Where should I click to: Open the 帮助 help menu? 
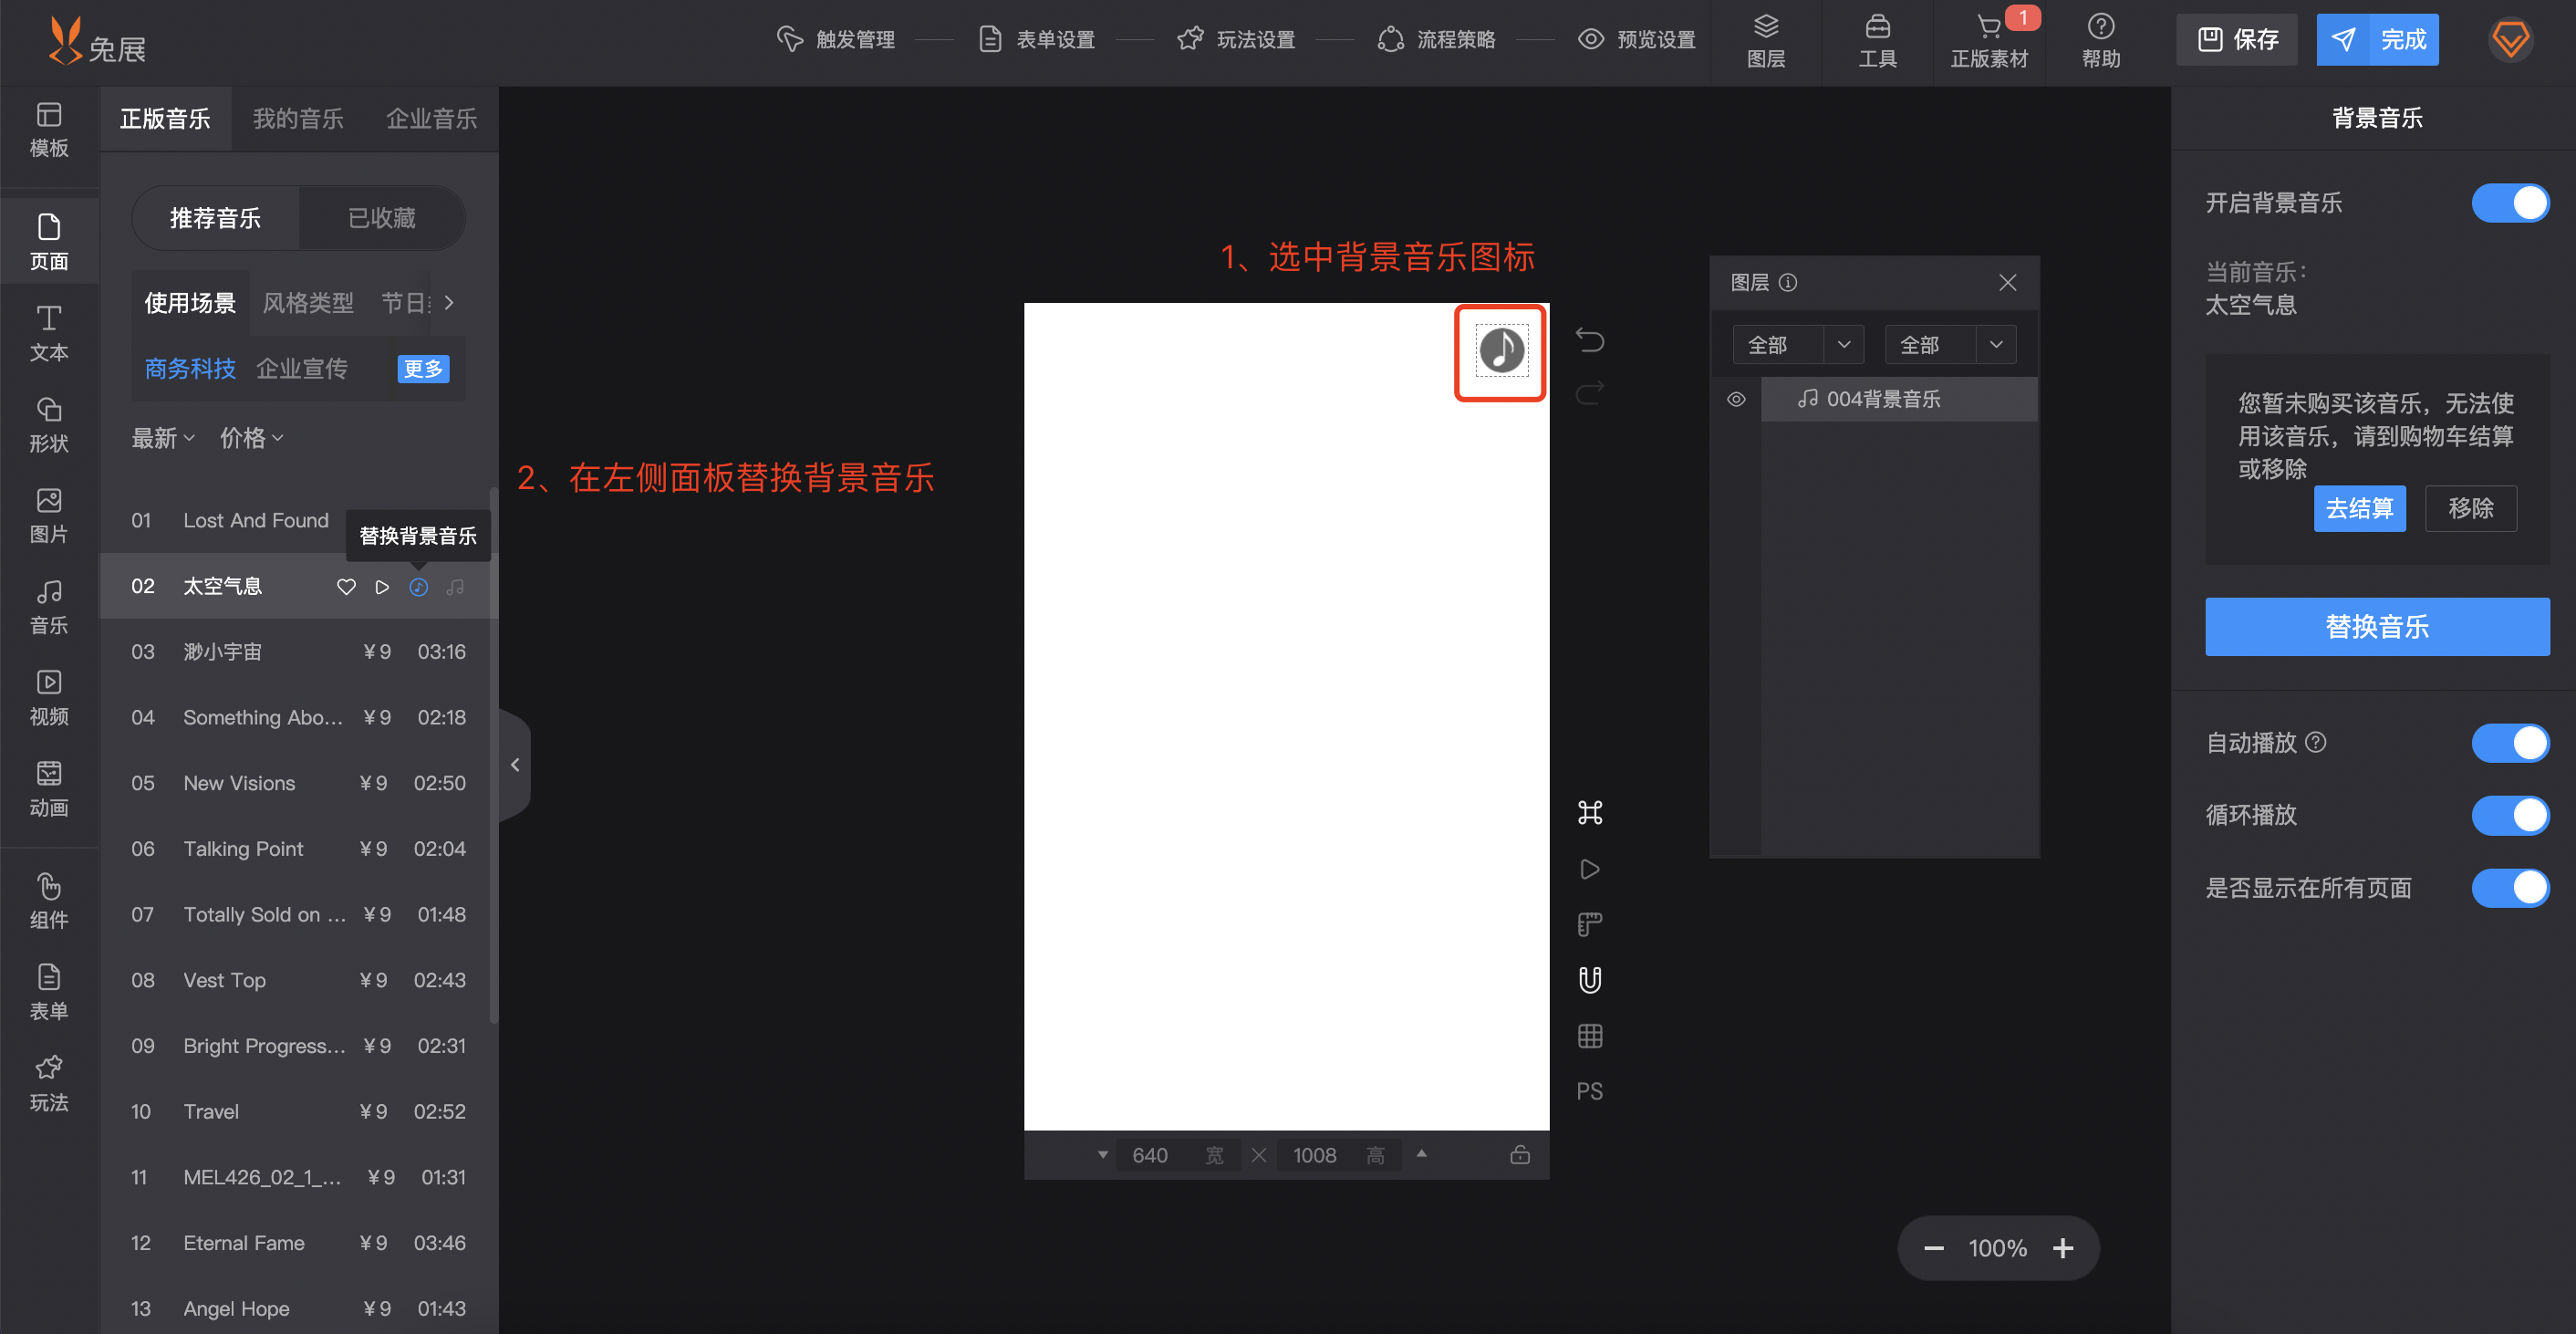pos(2101,41)
